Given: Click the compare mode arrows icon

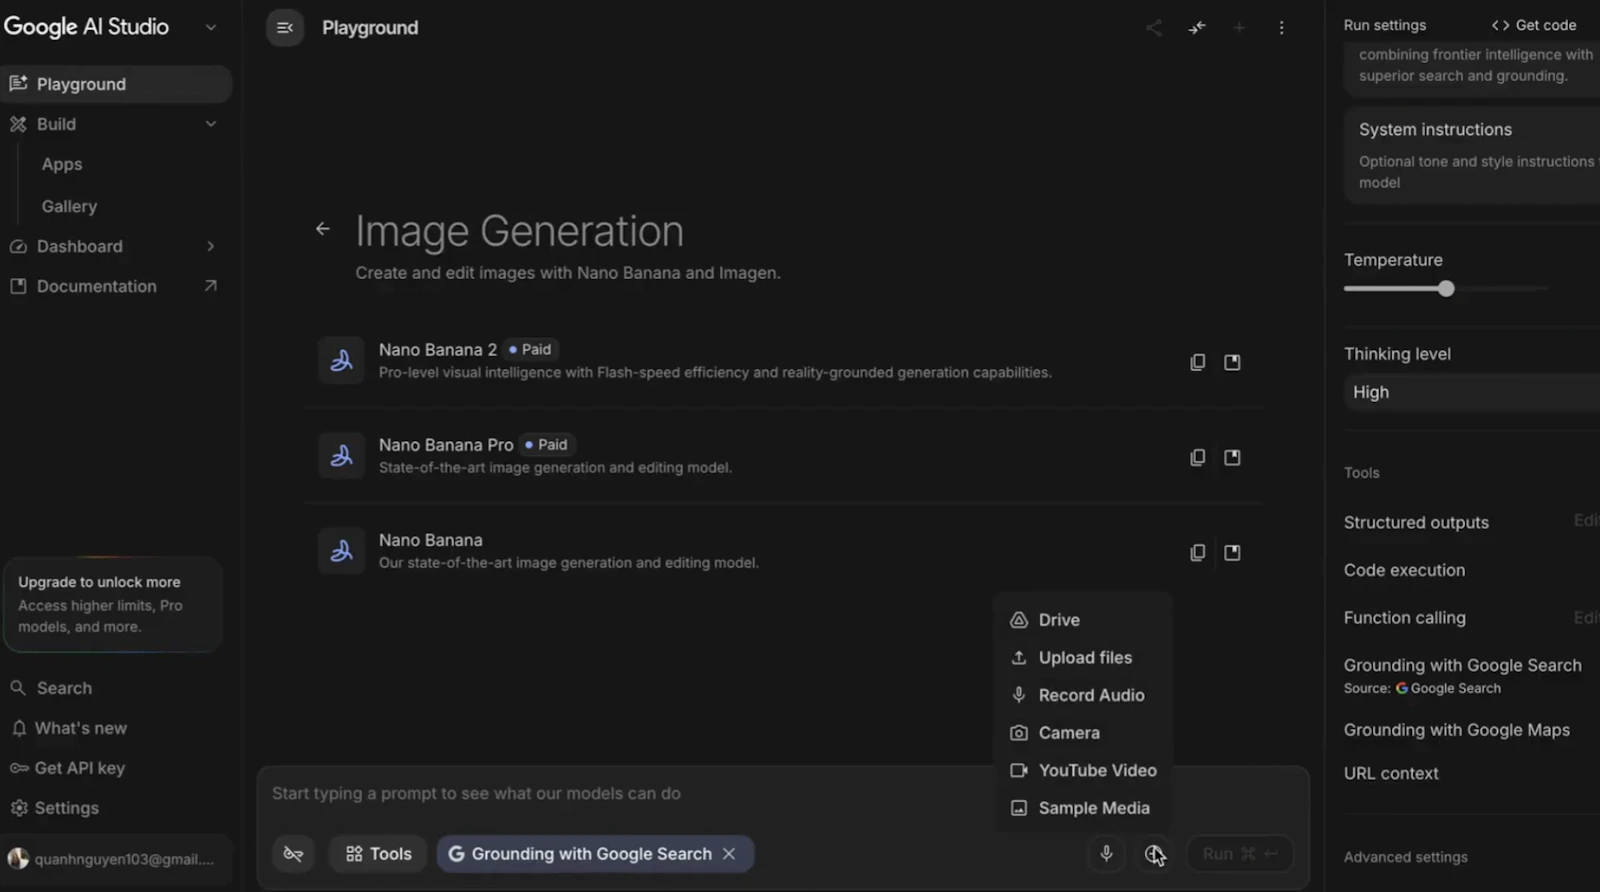Looking at the screenshot, I should coord(1197,28).
